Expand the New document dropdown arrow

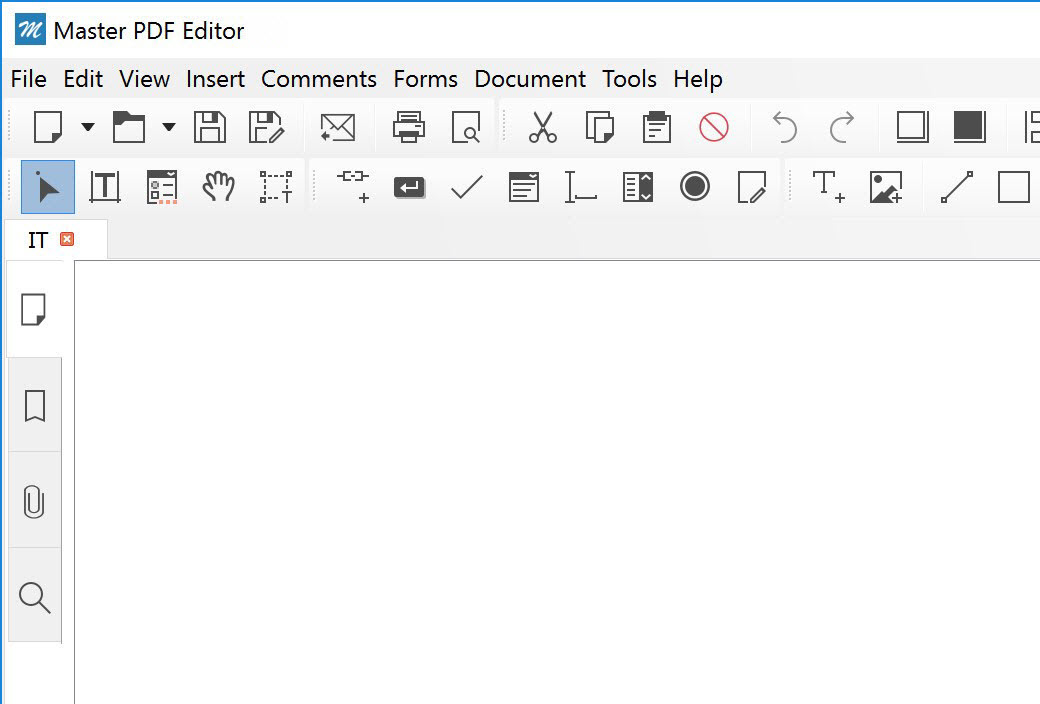click(x=88, y=127)
